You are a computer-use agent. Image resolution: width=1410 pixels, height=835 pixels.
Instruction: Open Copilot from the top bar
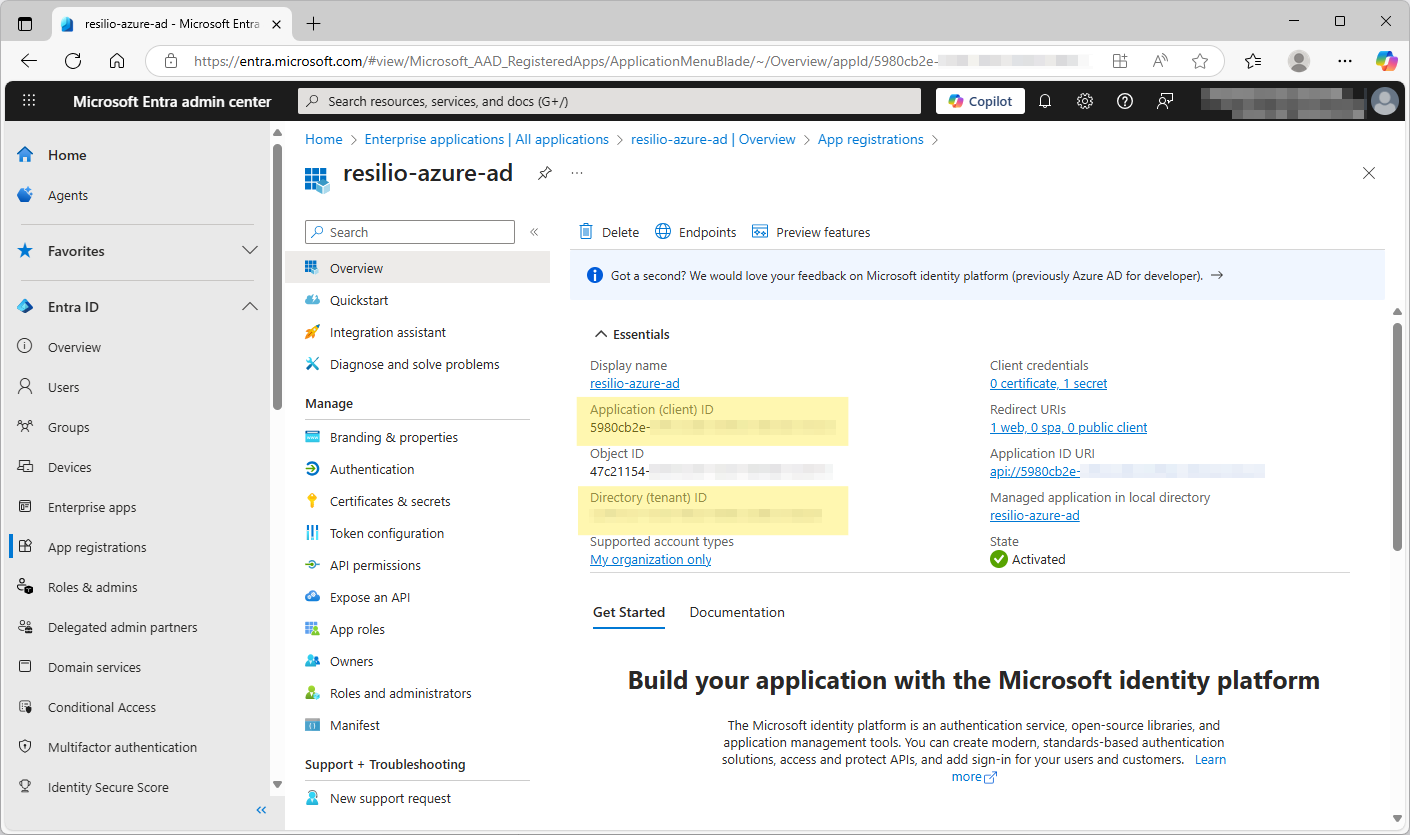[x=980, y=100]
